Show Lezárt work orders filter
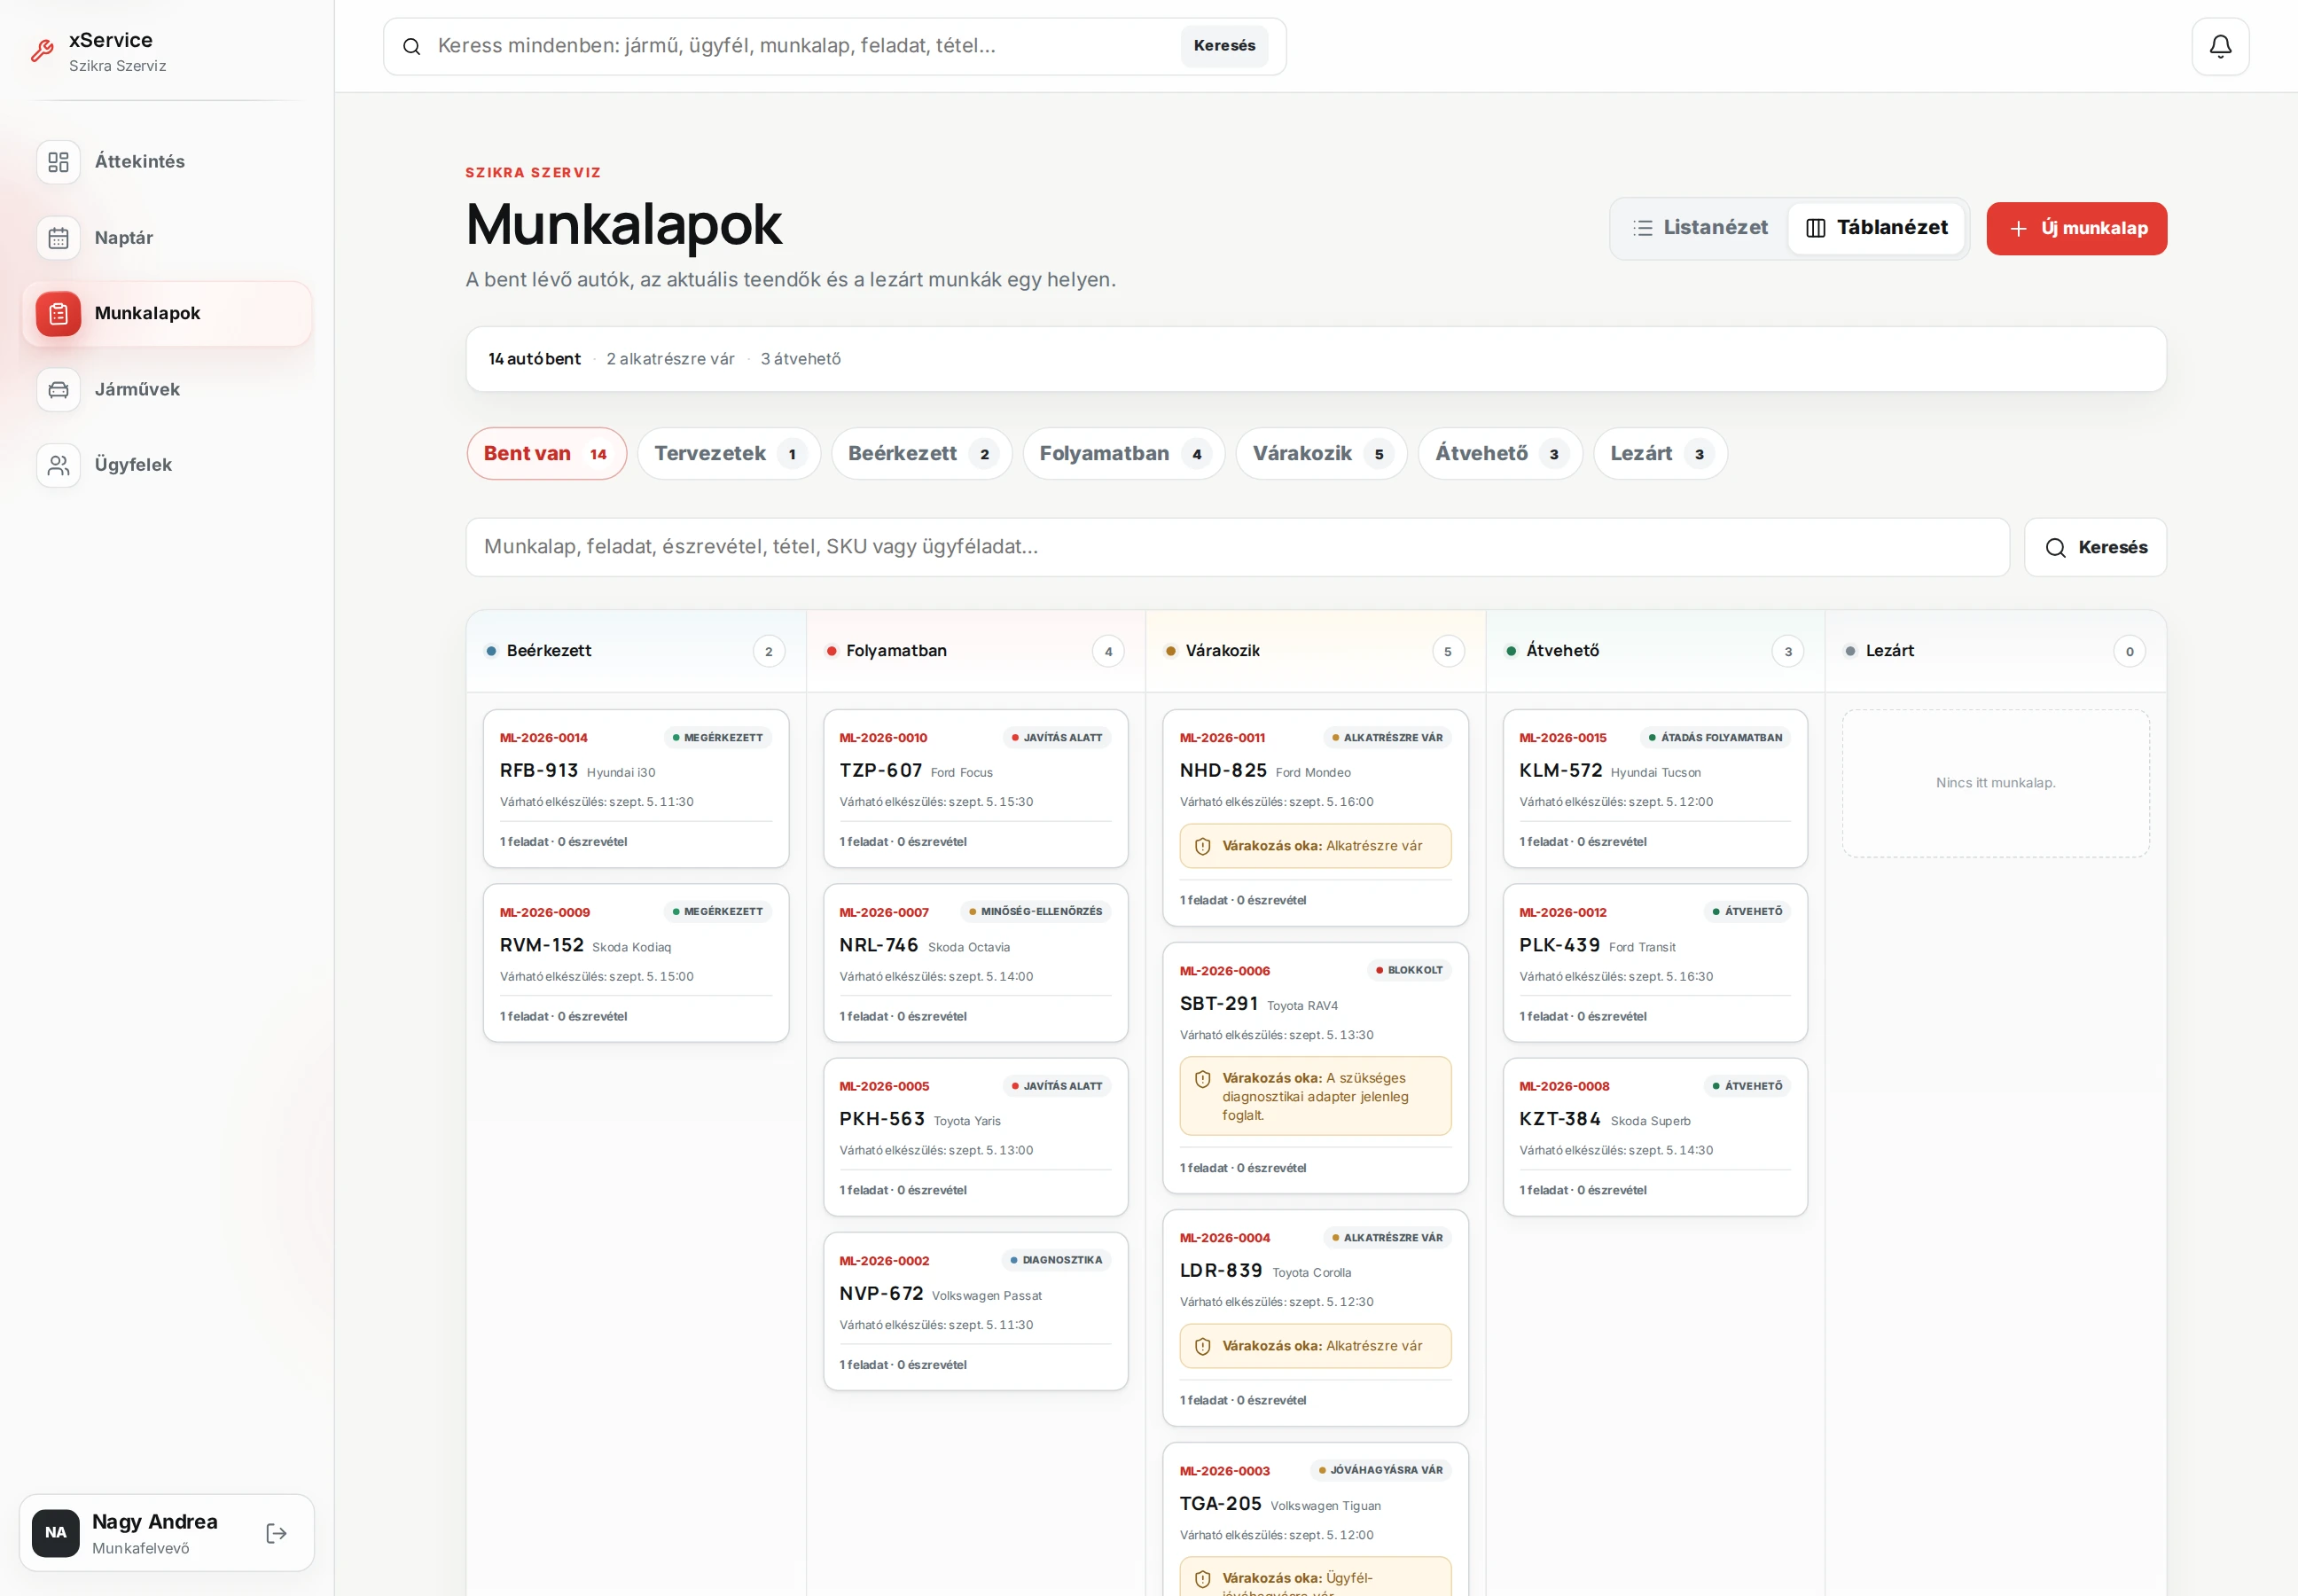The image size is (2298, 1596). 1660,454
